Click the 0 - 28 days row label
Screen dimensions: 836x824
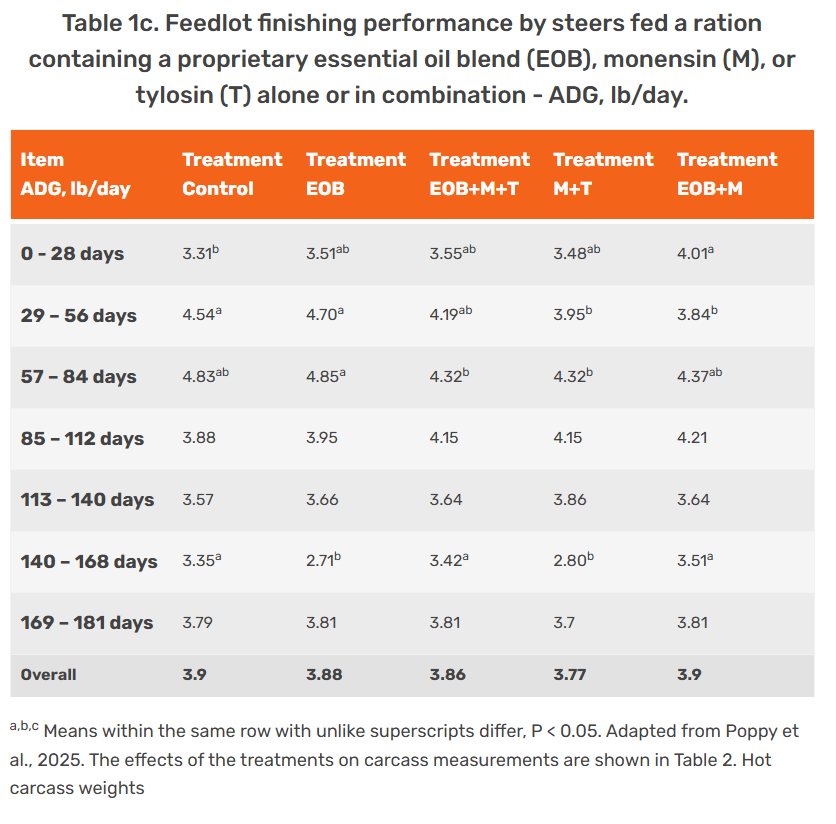pos(72,254)
